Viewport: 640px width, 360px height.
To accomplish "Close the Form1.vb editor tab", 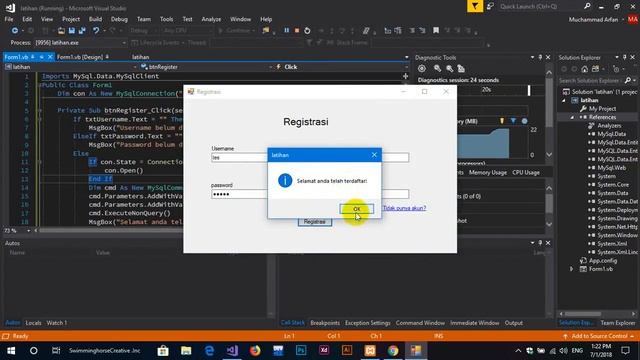I will pos(50,57).
